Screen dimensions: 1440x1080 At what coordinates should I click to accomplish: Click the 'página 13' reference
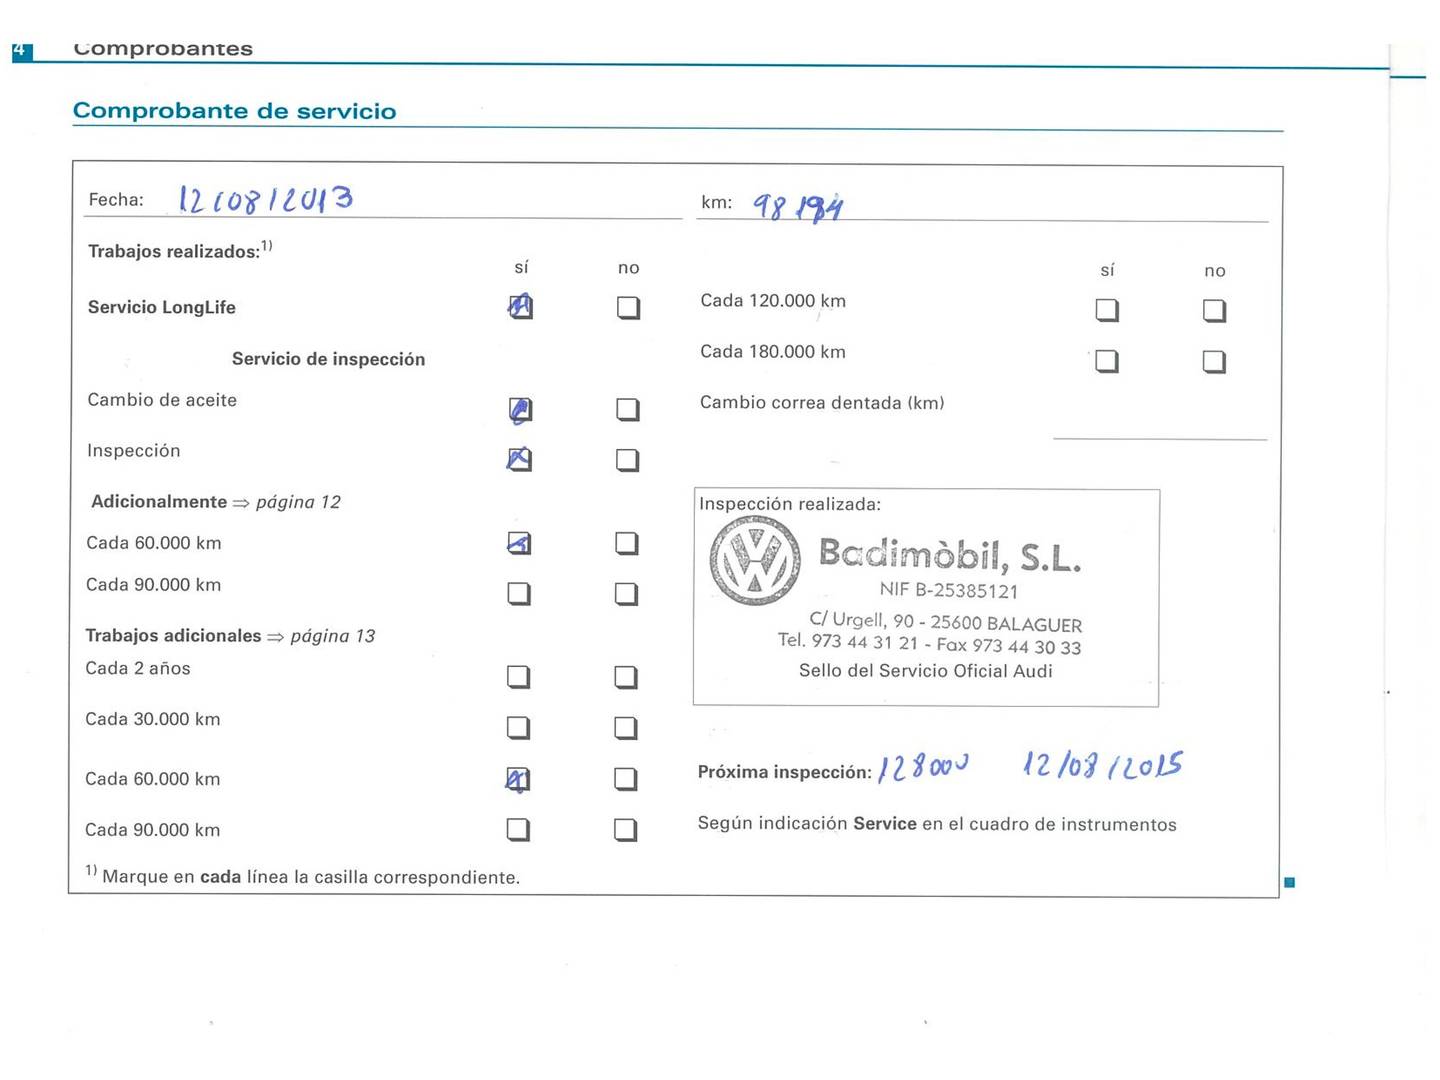[x=332, y=636]
